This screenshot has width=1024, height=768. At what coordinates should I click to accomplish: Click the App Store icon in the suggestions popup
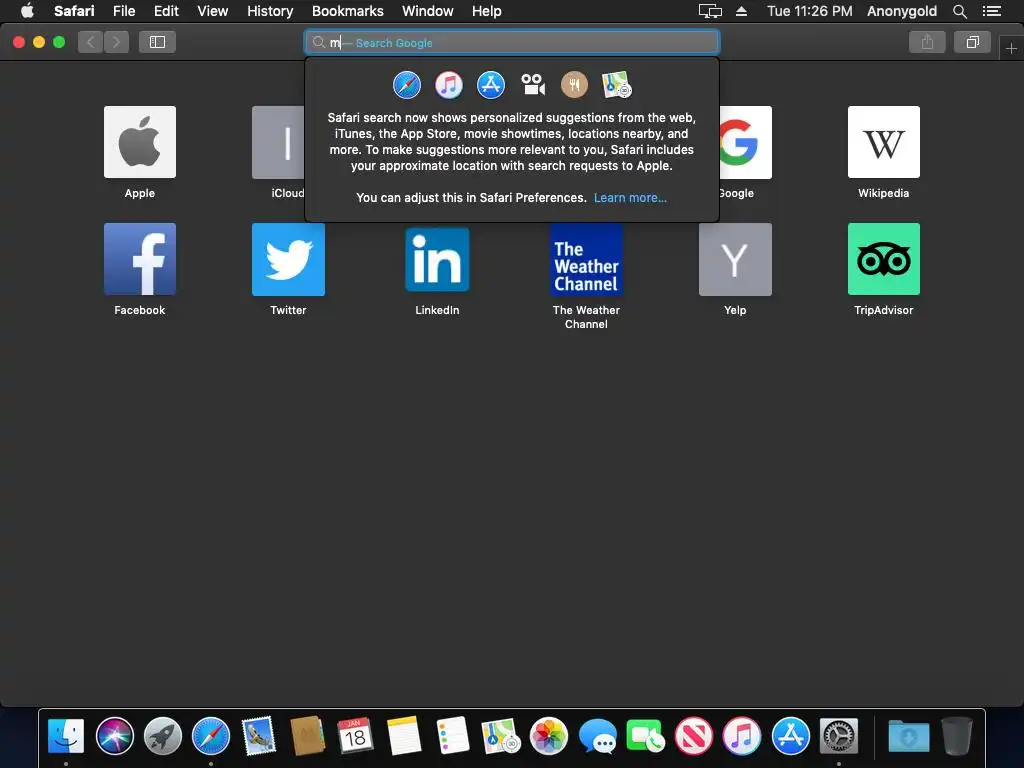click(490, 85)
